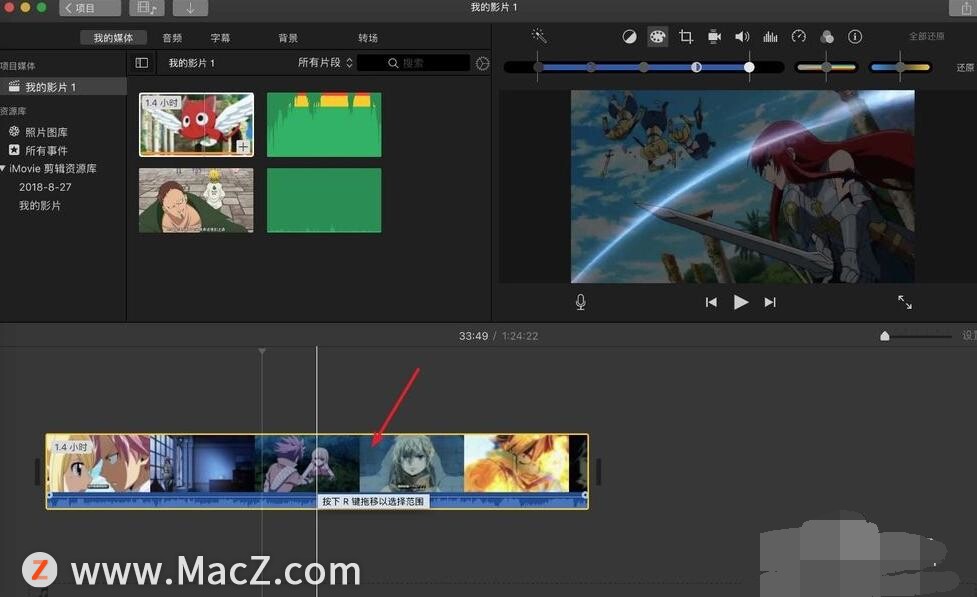
Task: Add the red cat clip with plus button
Action: click(x=243, y=146)
